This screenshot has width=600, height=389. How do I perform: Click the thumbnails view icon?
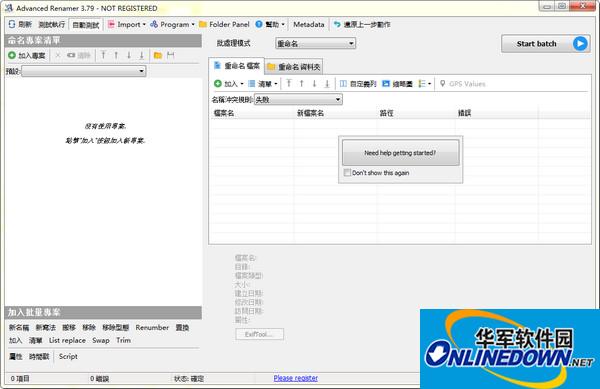tap(386, 84)
